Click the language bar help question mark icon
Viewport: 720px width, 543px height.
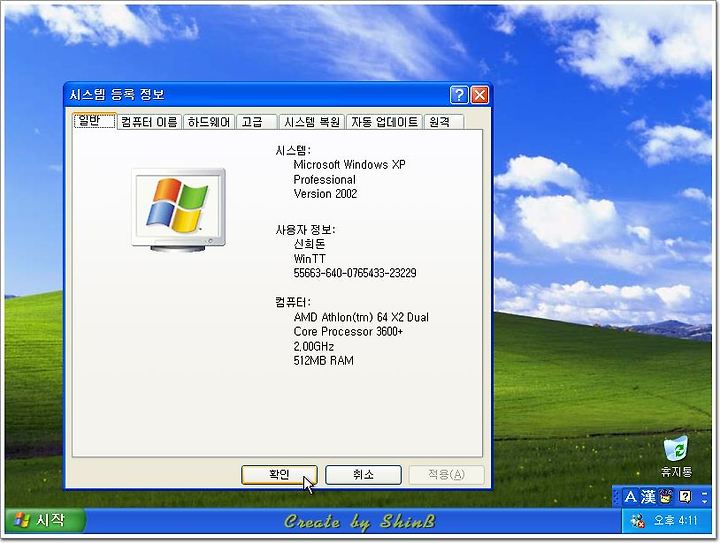(685, 497)
